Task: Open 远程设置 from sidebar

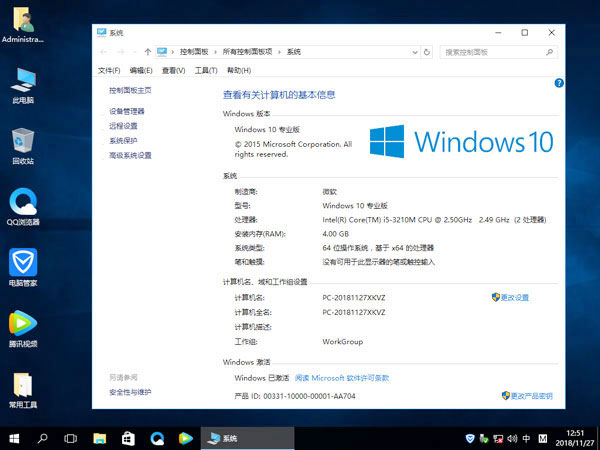Action: 123,126
